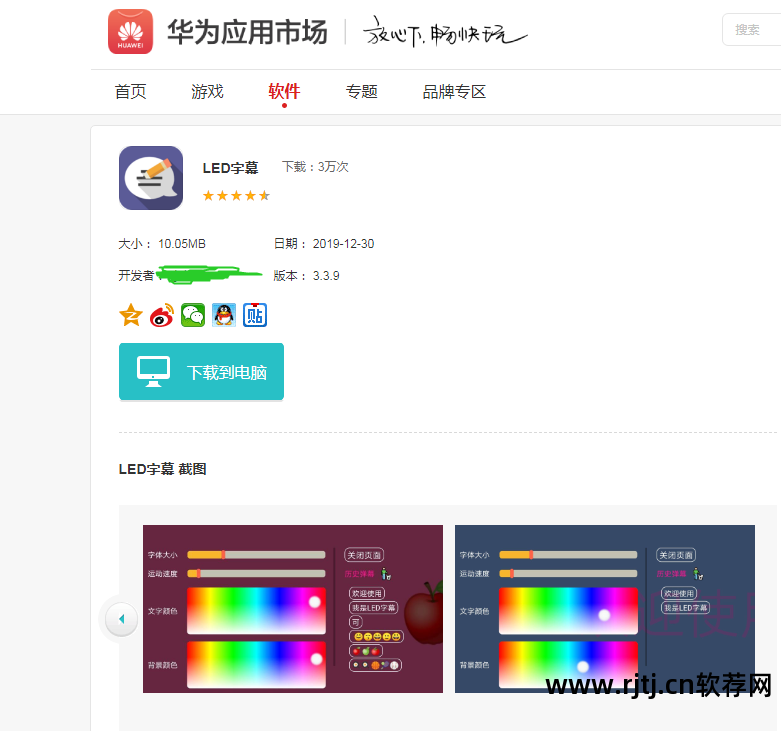Screen dimensions: 781x731
Task: Click the 开发者 label
Action: 136,275
